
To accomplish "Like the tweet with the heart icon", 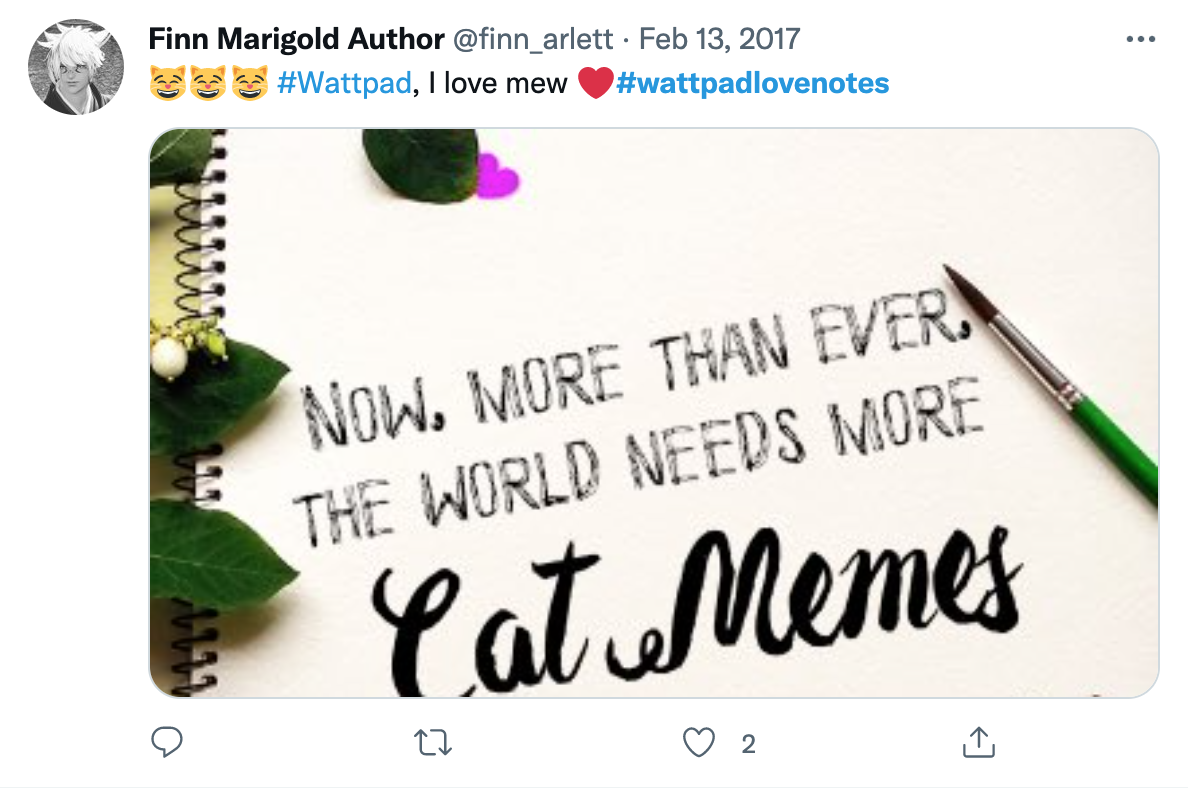I will (x=699, y=742).
